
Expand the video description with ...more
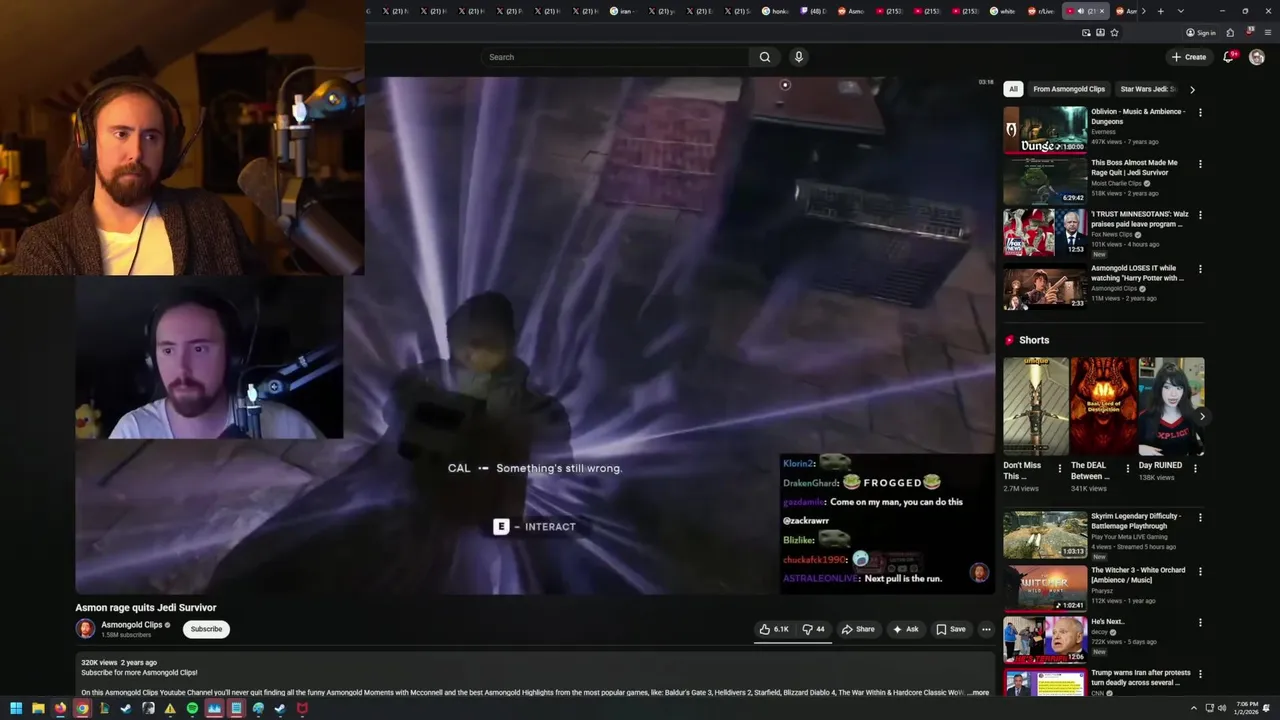pyautogui.click(x=979, y=692)
